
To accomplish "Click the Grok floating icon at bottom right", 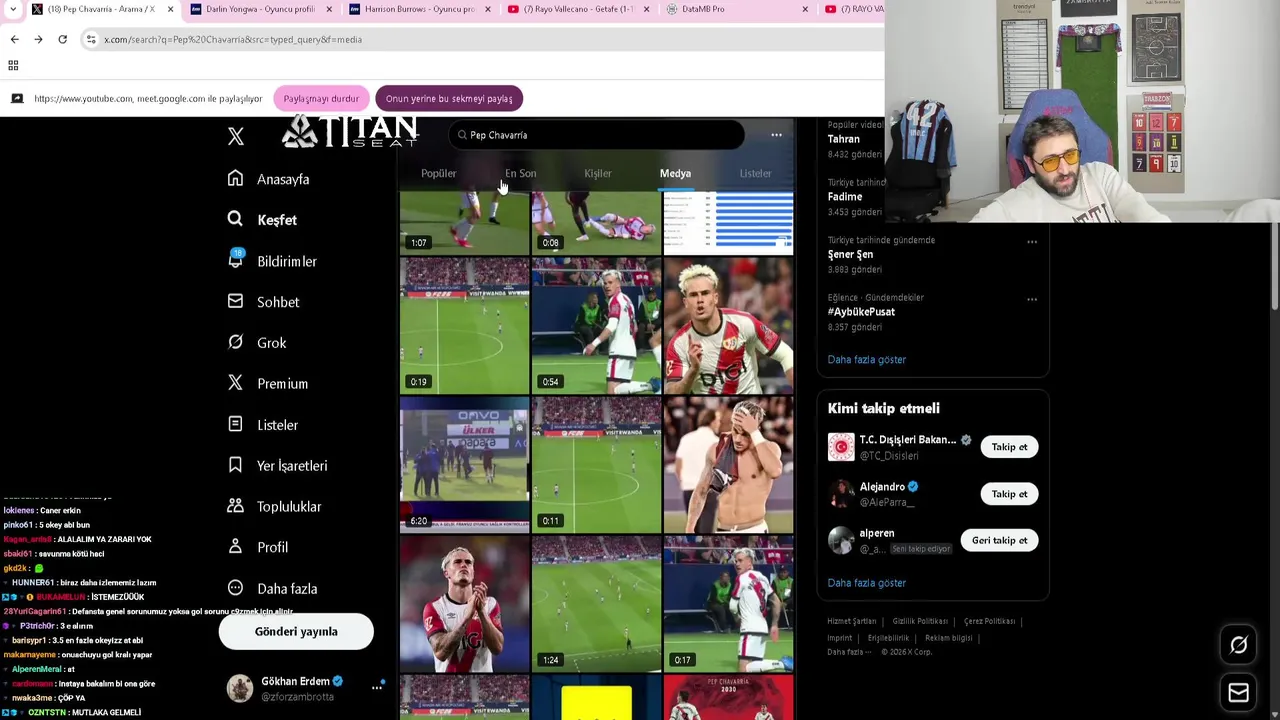I will [x=1238, y=645].
